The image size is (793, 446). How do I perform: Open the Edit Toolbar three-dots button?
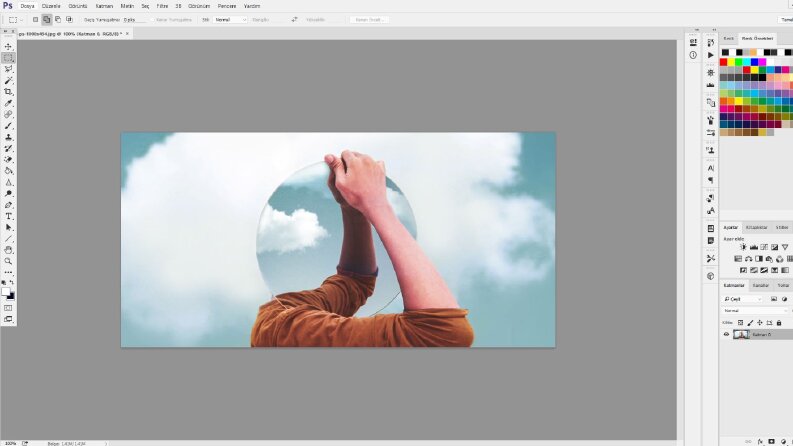[x=8, y=273]
